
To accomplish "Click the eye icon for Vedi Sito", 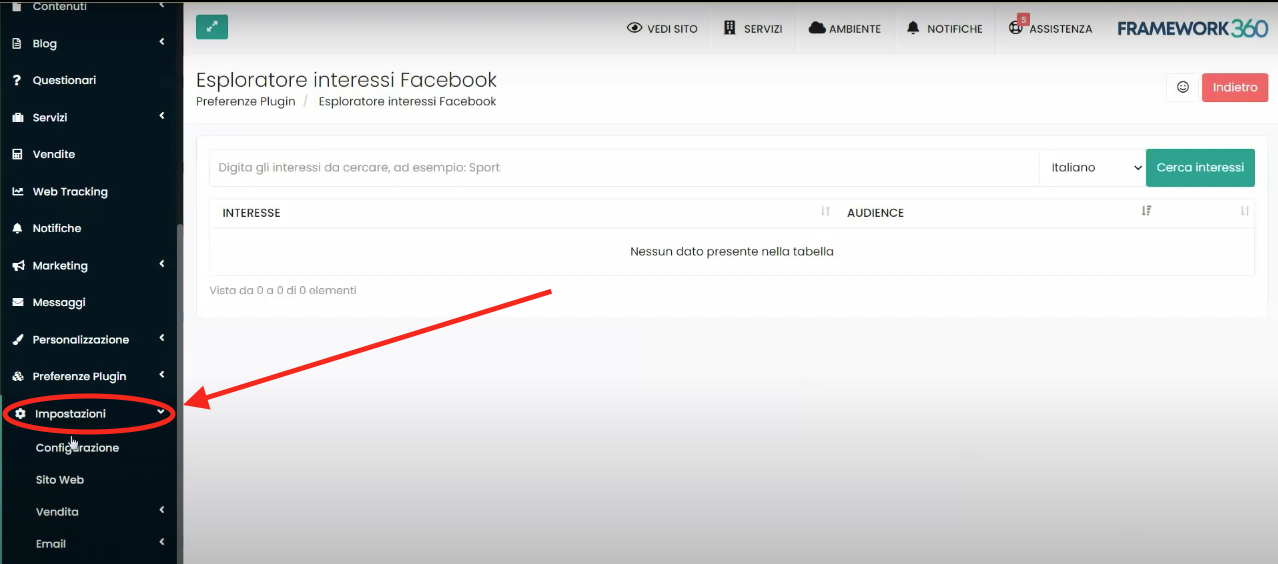I will coord(634,28).
